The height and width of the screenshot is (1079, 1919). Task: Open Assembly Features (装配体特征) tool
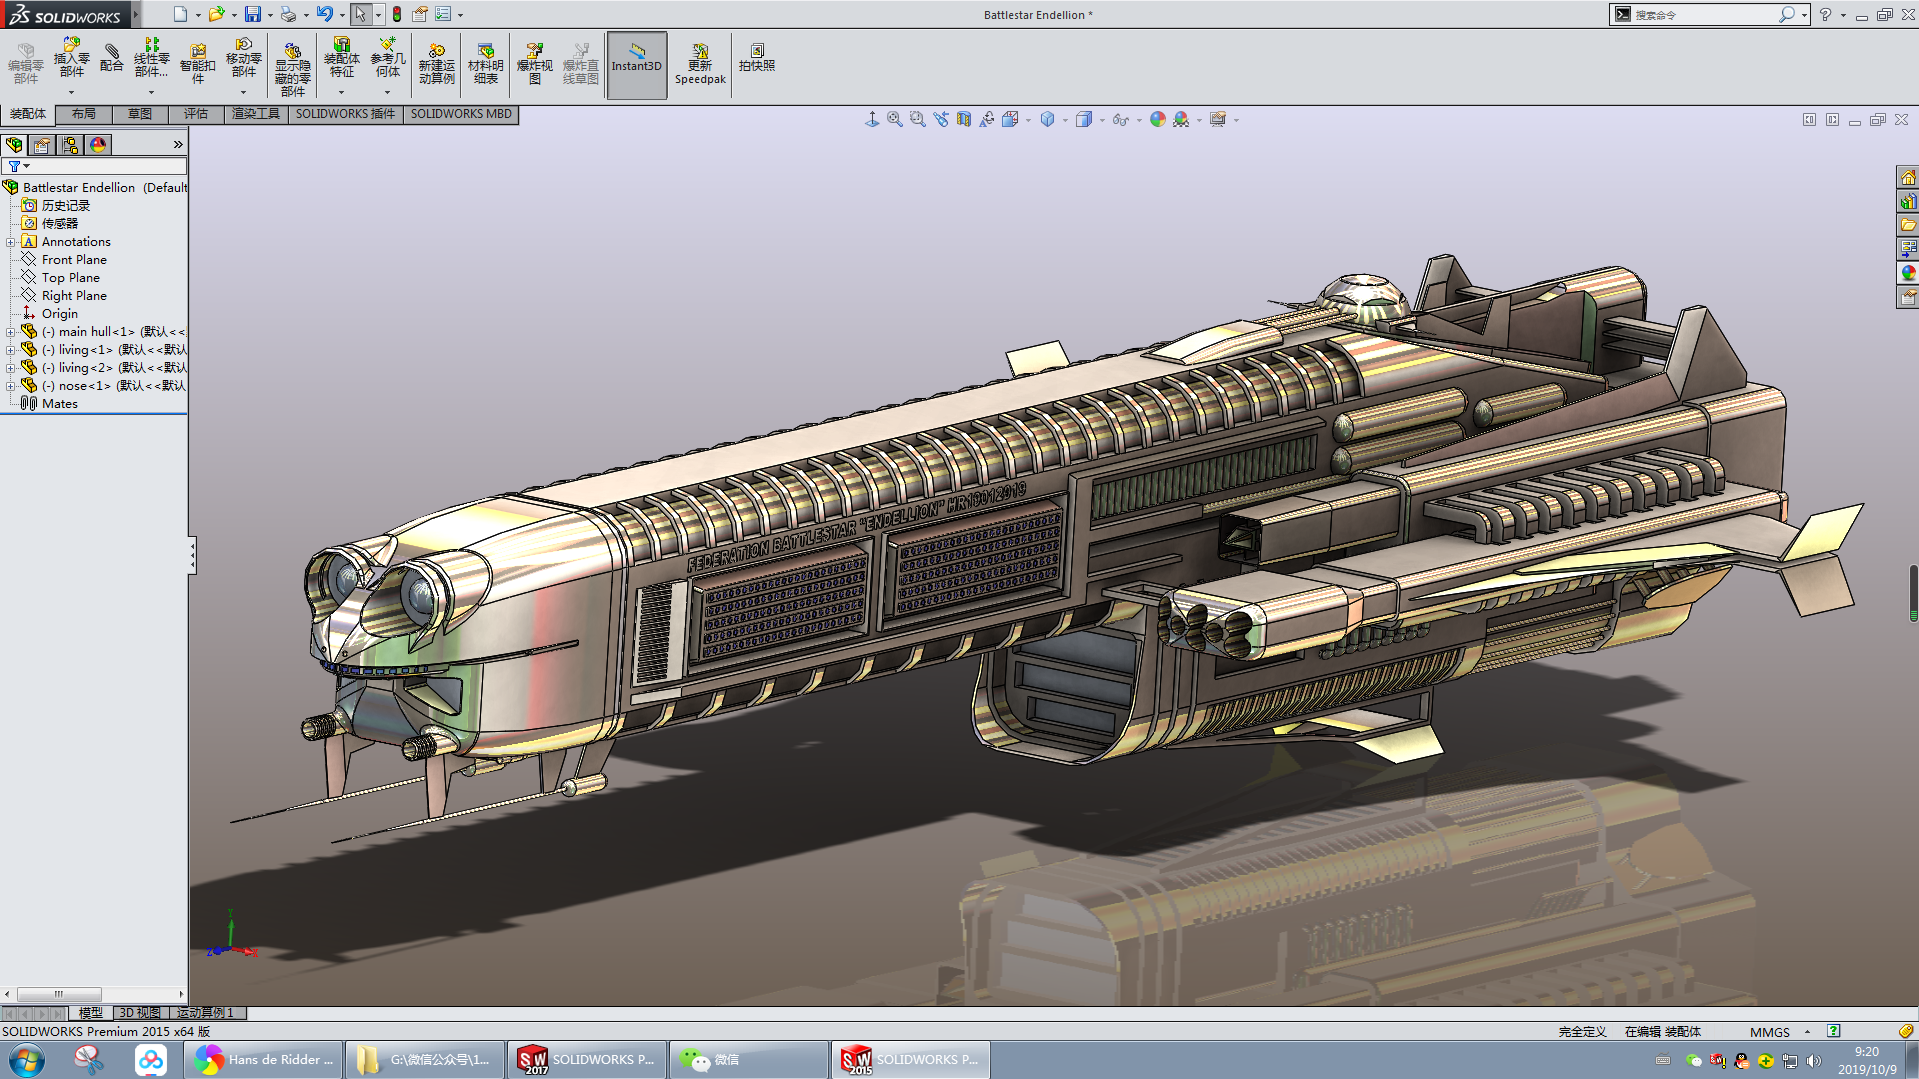(x=342, y=58)
